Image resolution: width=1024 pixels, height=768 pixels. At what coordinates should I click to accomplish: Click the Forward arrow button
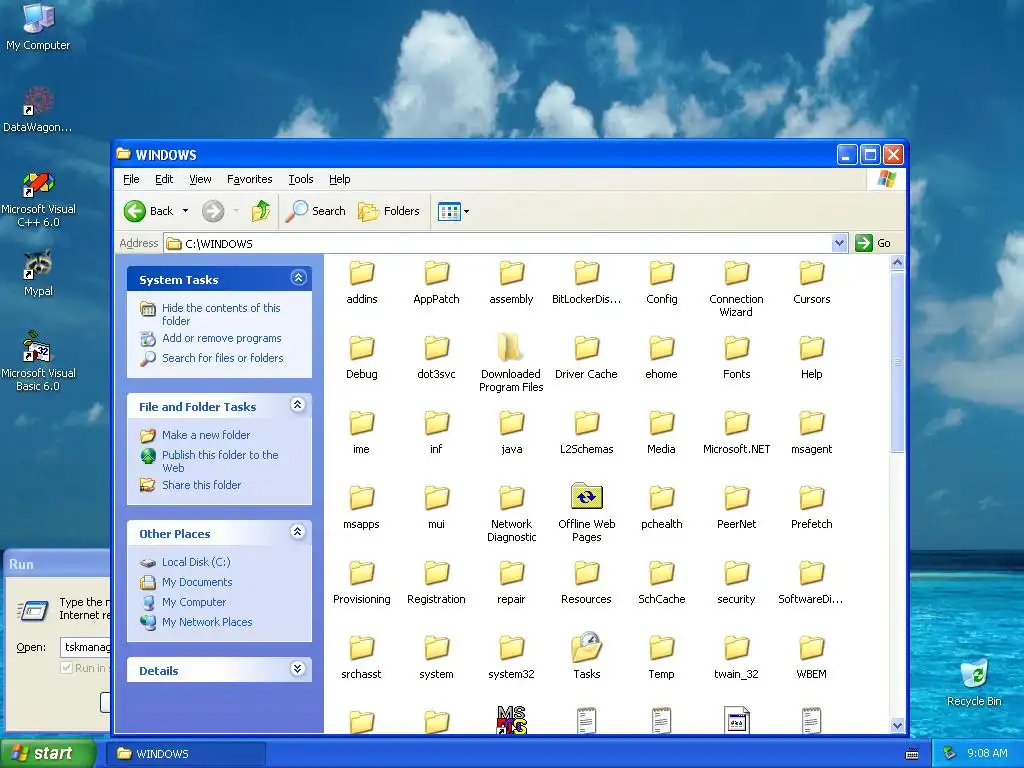(x=213, y=211)
